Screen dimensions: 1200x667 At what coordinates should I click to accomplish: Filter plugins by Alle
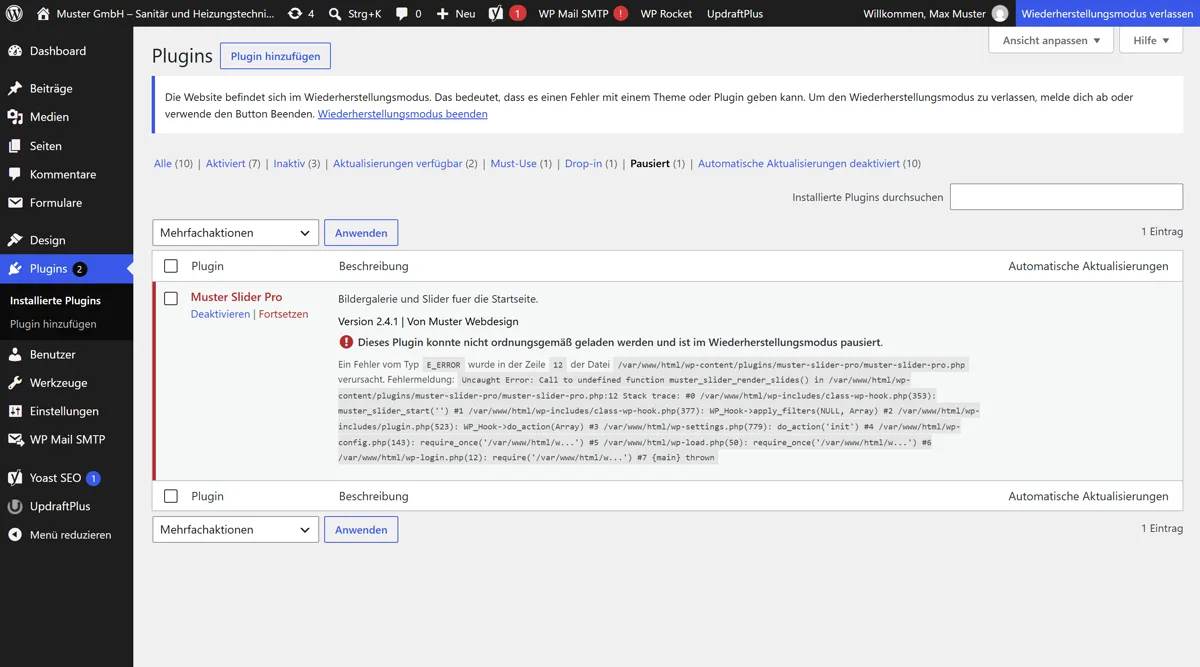pos(163,163)
